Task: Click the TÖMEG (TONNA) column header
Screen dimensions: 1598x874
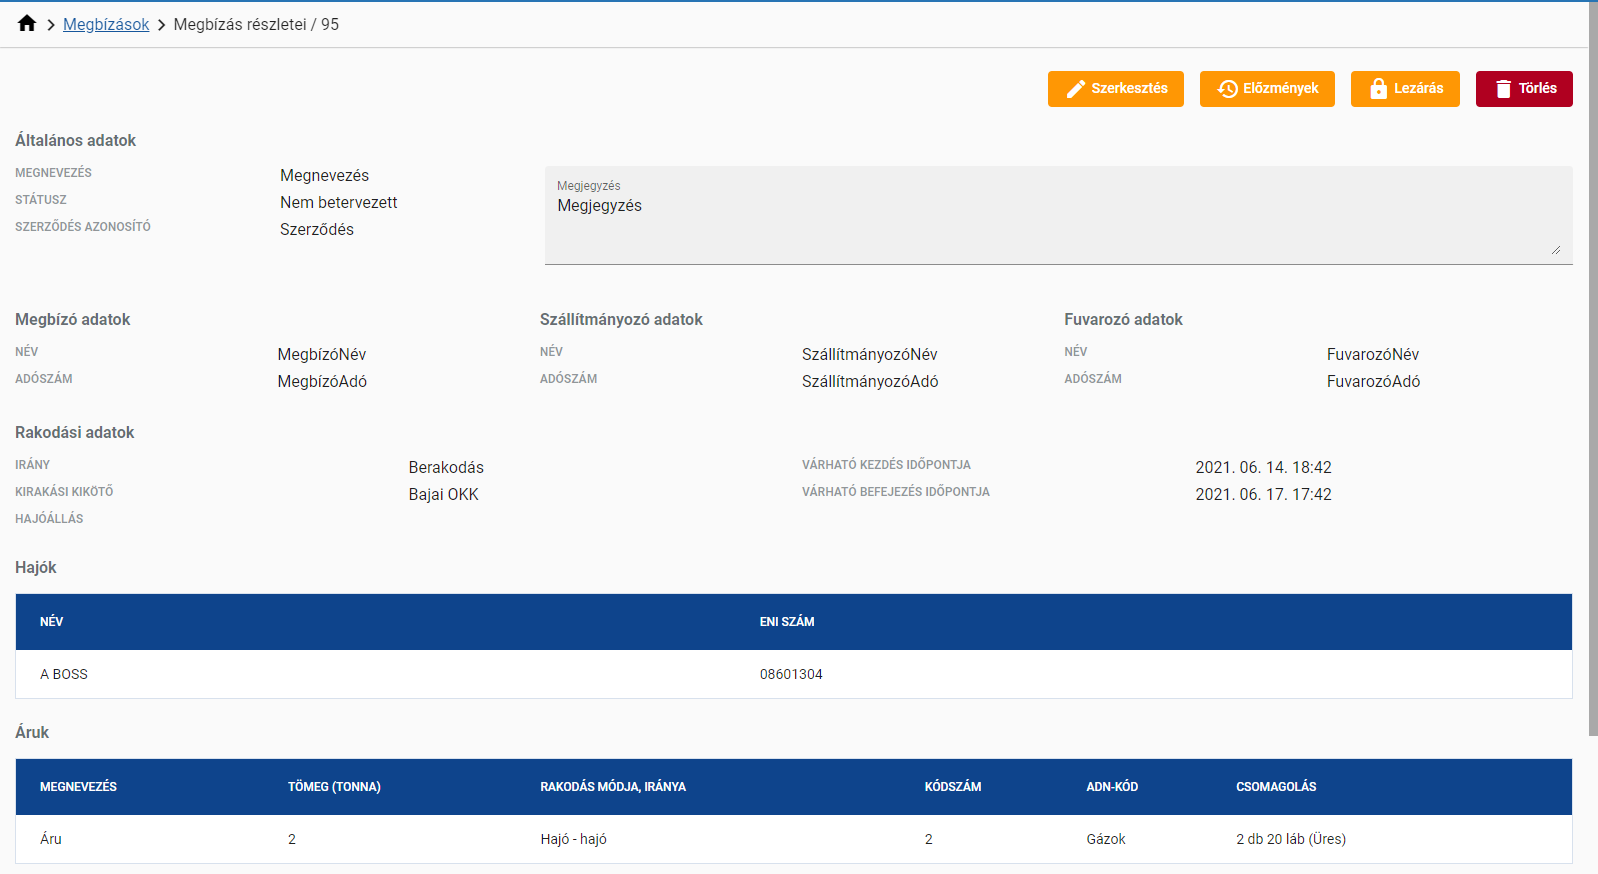Action: pyautogui.click(x=334, y=787)
